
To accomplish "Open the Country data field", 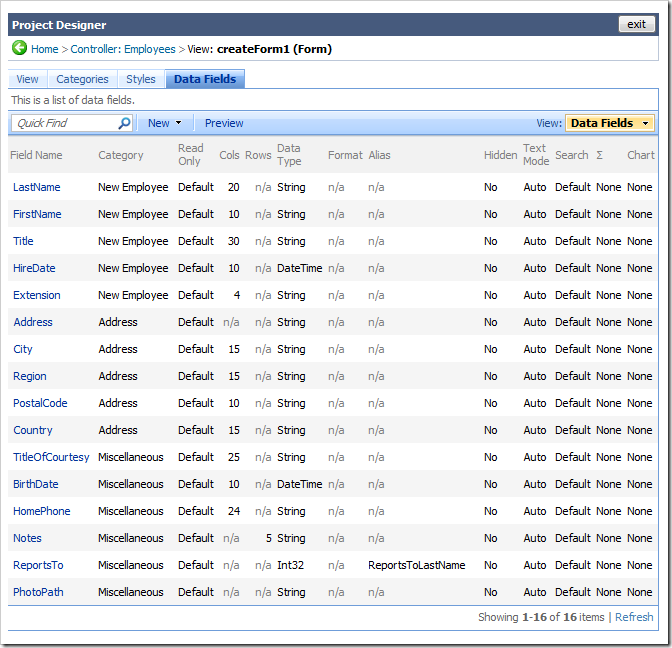I will coord(33,430).
